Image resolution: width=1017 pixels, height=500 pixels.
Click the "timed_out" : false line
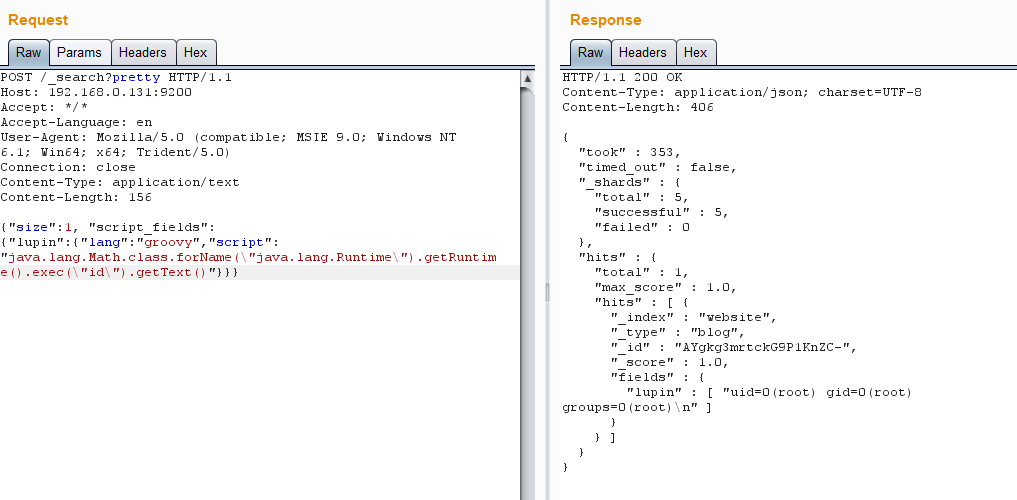(x=658, y=167)
